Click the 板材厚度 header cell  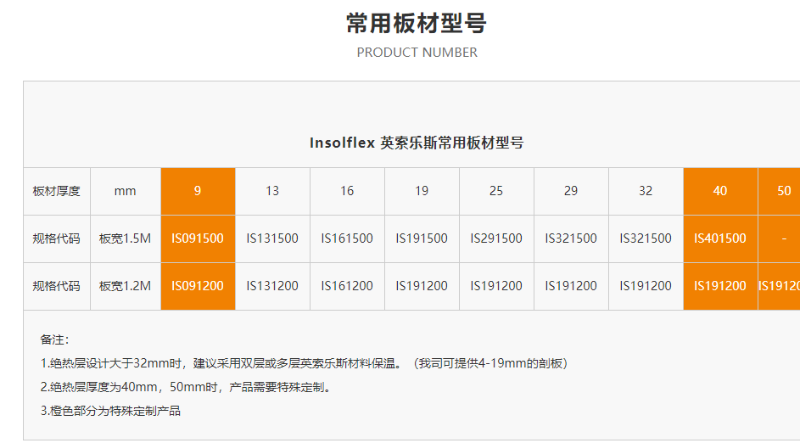click(x=56, y=191)
